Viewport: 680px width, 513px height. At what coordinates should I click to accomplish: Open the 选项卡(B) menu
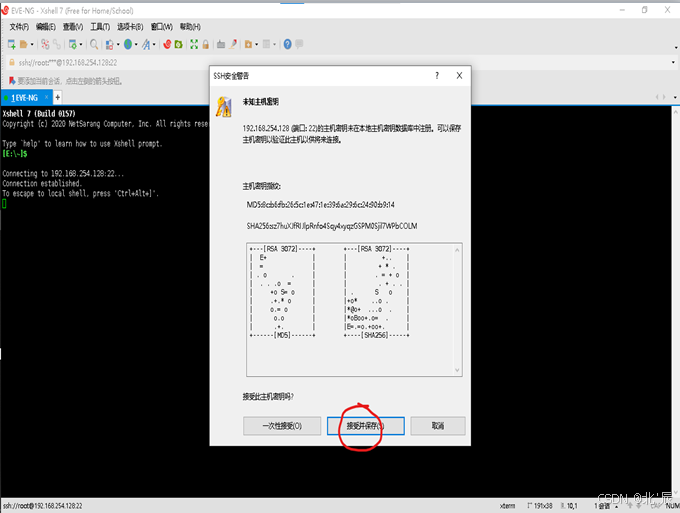pyautogui.click(x=130, y=27)
